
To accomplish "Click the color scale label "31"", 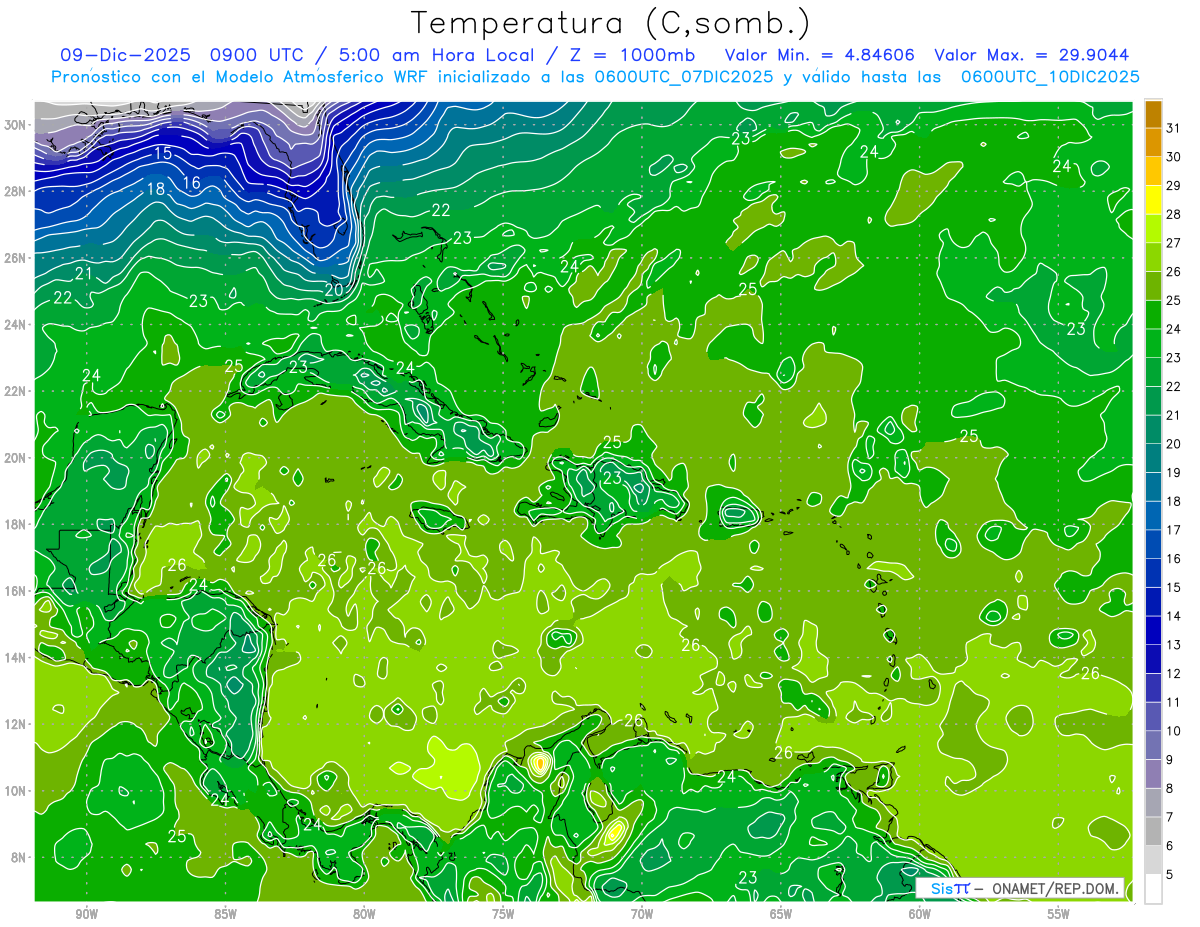I will coord(1174,128).
